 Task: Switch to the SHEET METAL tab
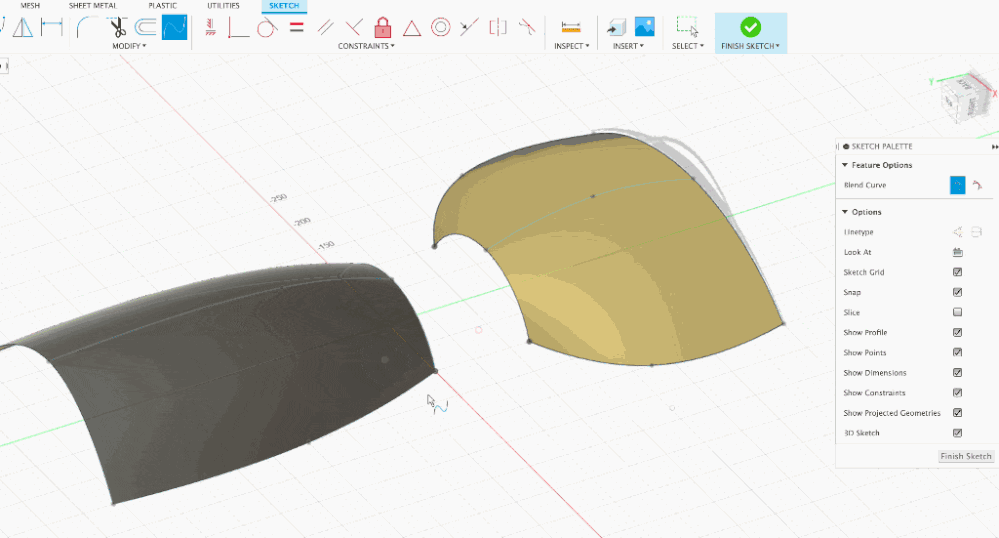click(x=92, y=6)
